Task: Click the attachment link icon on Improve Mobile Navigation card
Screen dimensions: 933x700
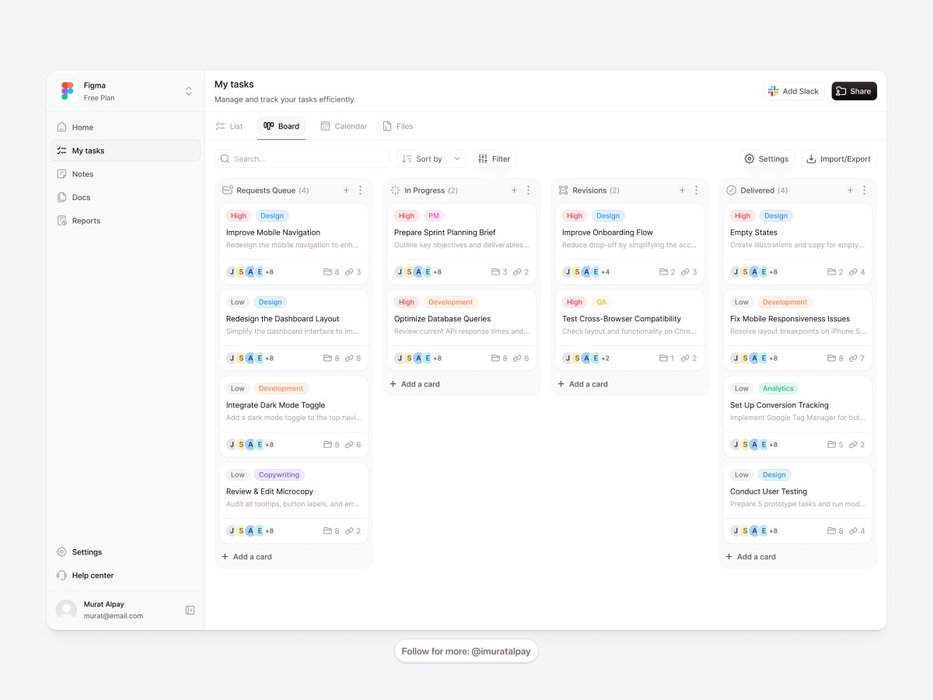Action: click(x=349, y=272)
